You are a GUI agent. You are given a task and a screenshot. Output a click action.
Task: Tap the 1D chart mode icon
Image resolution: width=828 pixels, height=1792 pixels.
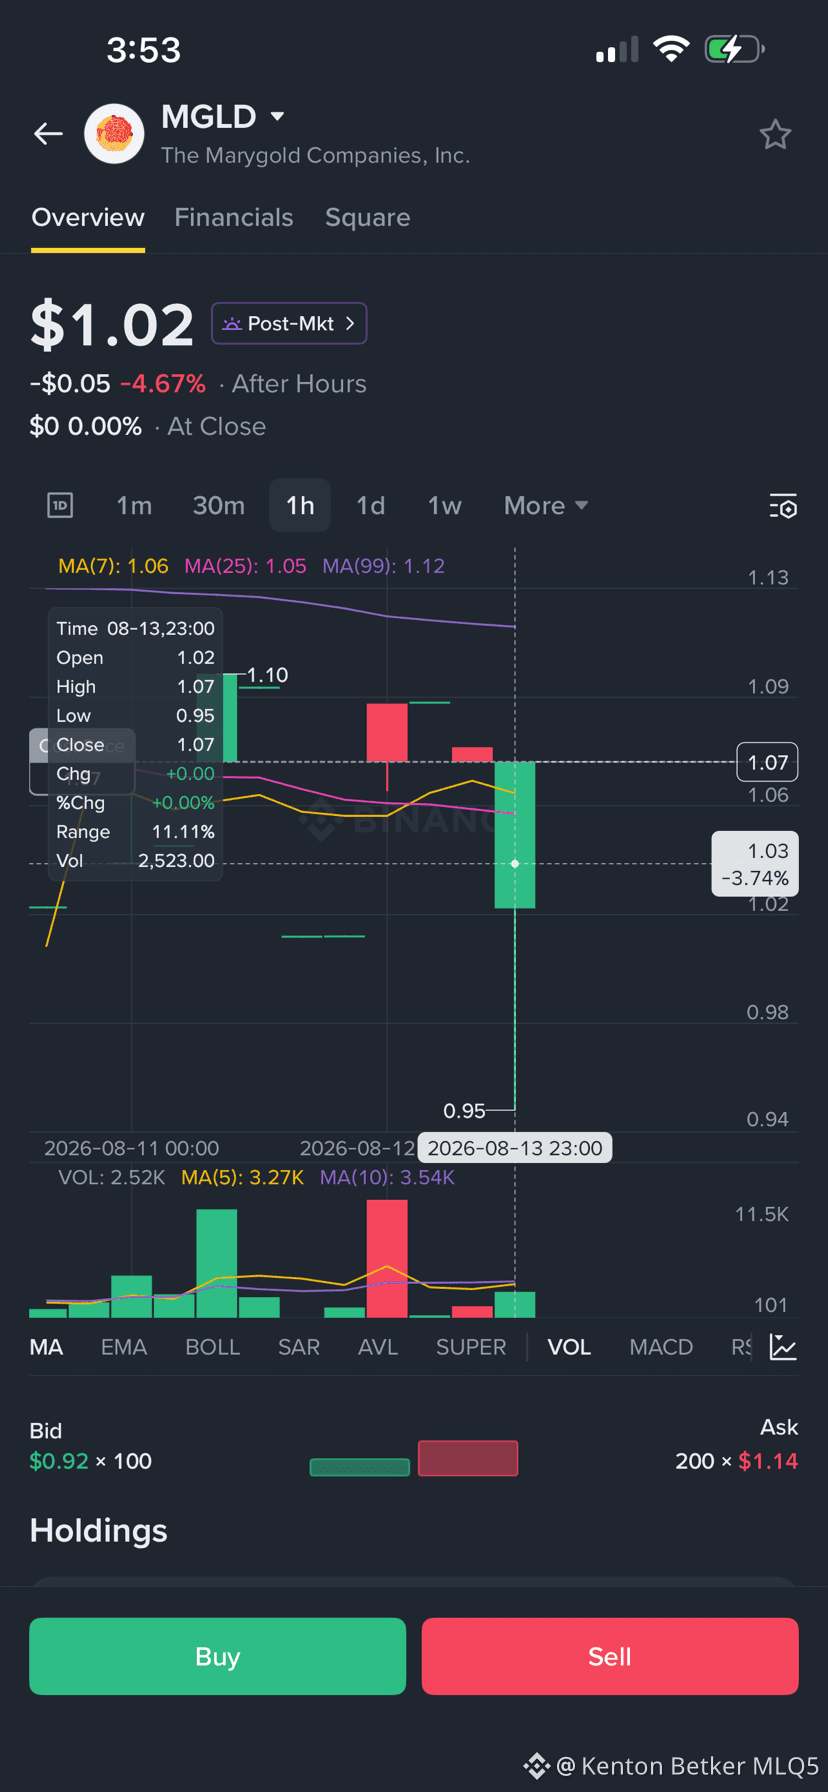tap(60, 505)
